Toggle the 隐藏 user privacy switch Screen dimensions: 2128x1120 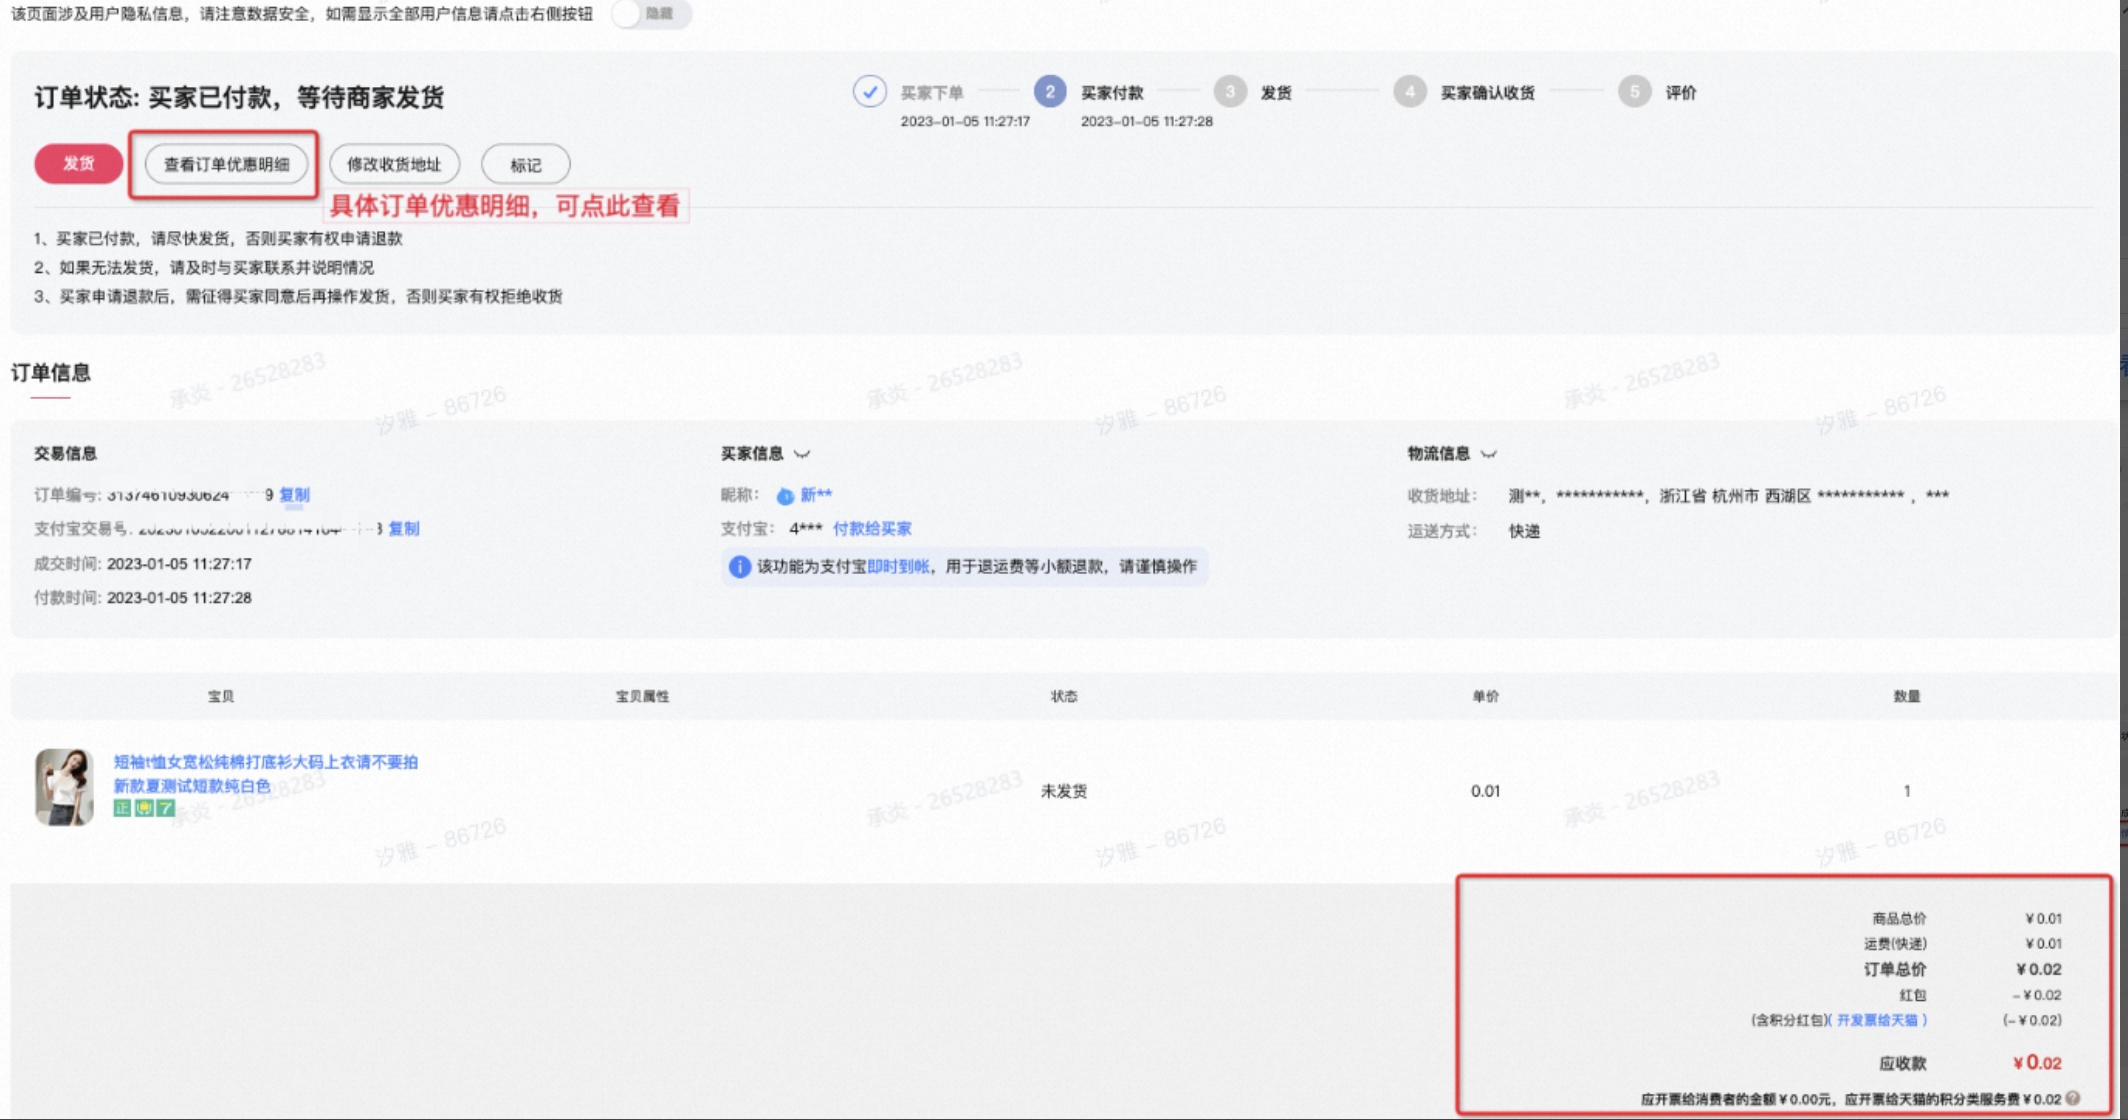click(650, 14)
